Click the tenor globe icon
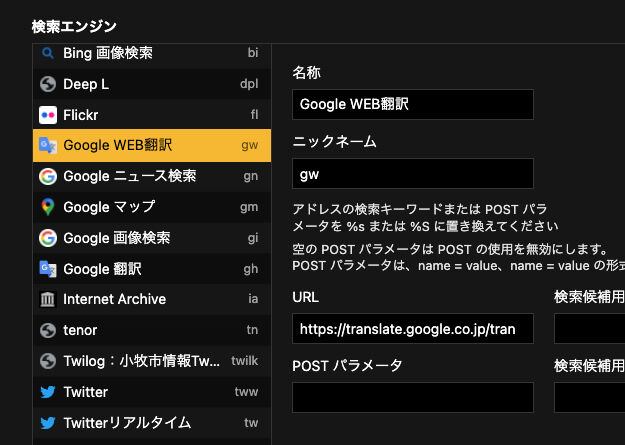Screen dimensions: 625x445 tap(48, 331)
